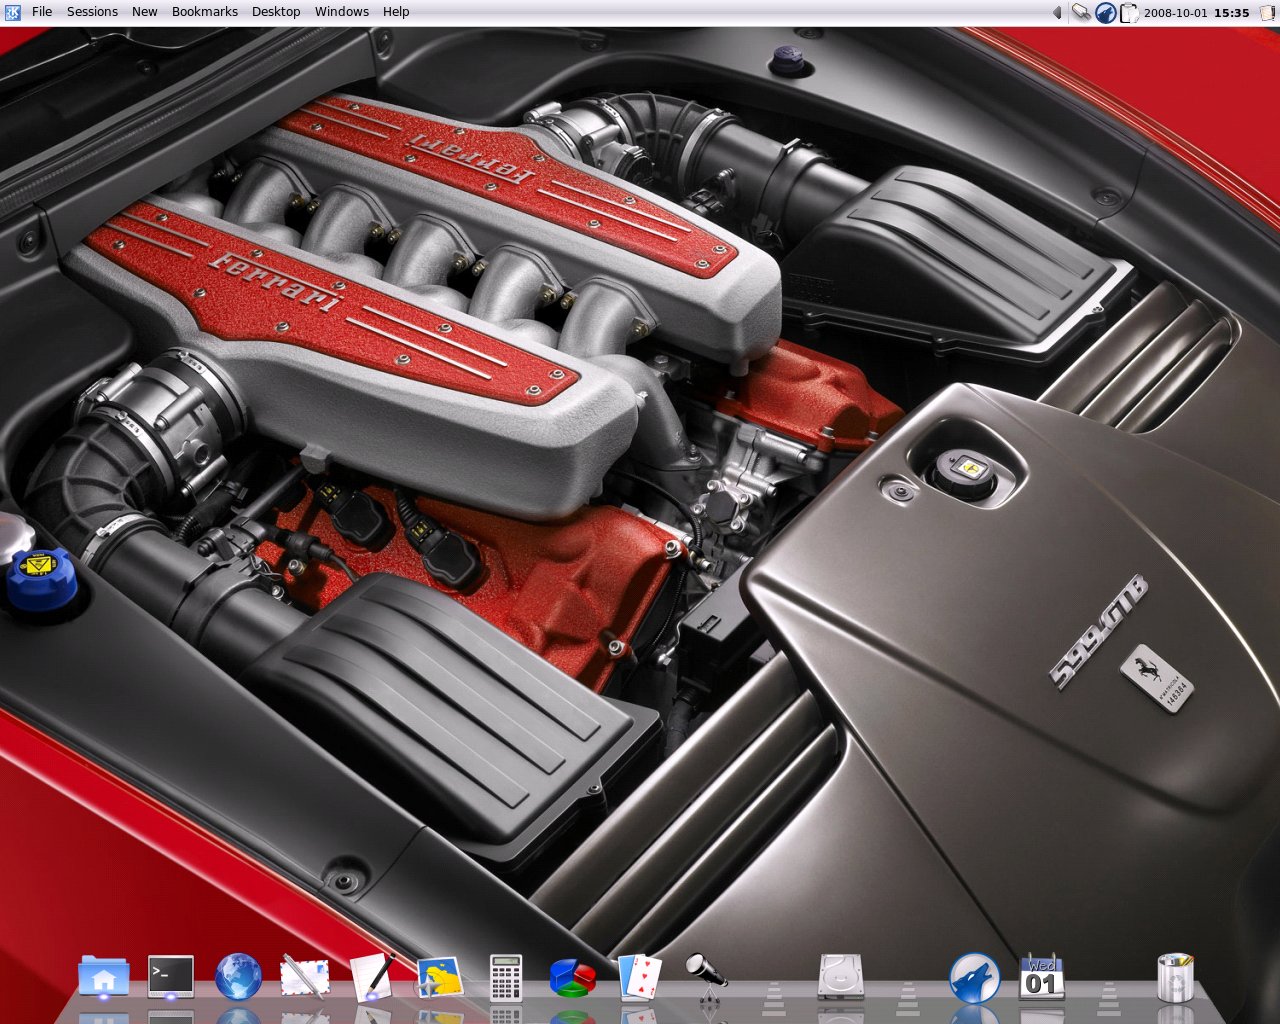1280x1024 pixels.
Task: Click the hard drive icon in dock
Action: (840, 977)
